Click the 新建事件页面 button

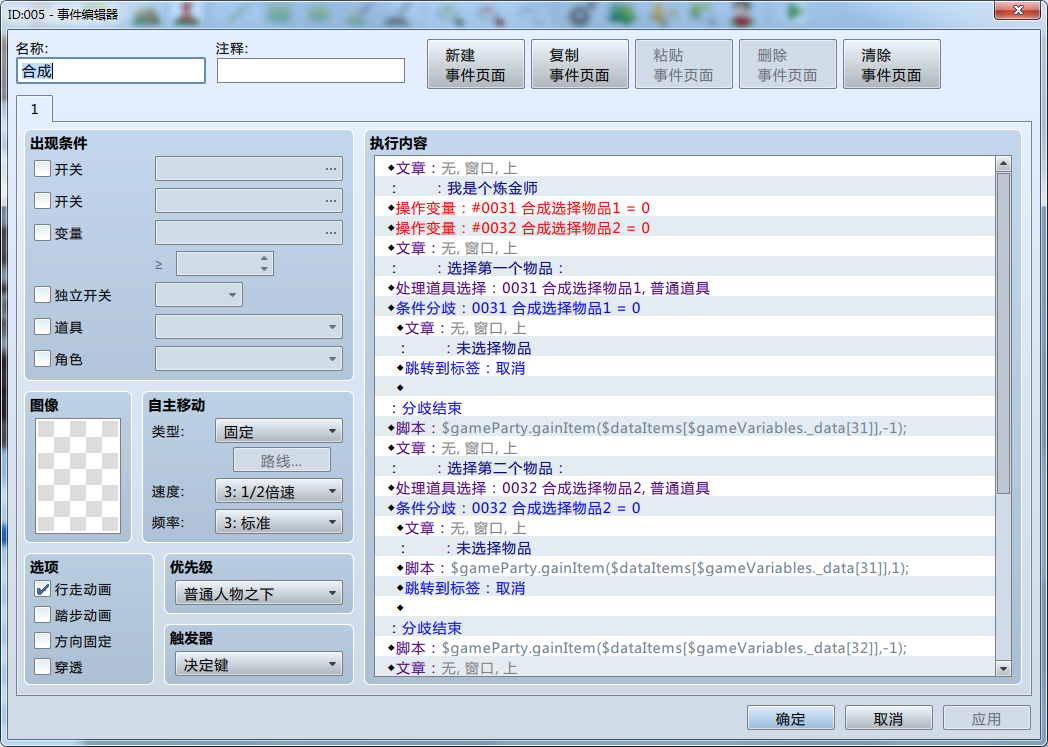click(476, 65)
